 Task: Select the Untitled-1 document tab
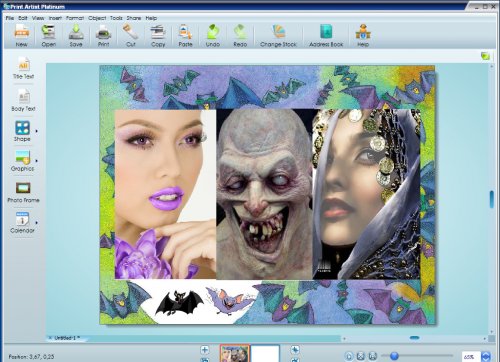[67, 338]
